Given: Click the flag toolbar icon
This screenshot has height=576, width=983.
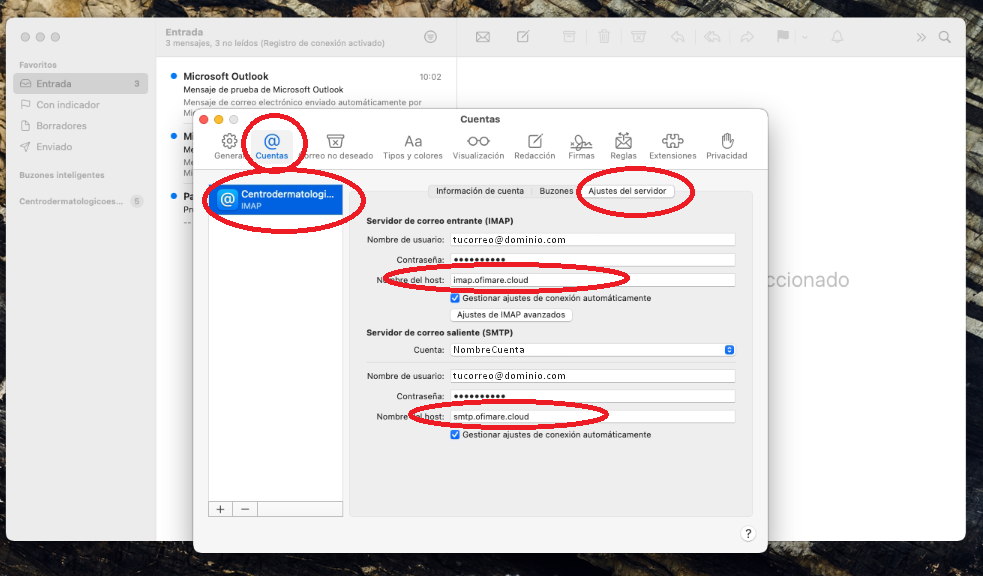Looking at the screenshot, I should point(782,36).
